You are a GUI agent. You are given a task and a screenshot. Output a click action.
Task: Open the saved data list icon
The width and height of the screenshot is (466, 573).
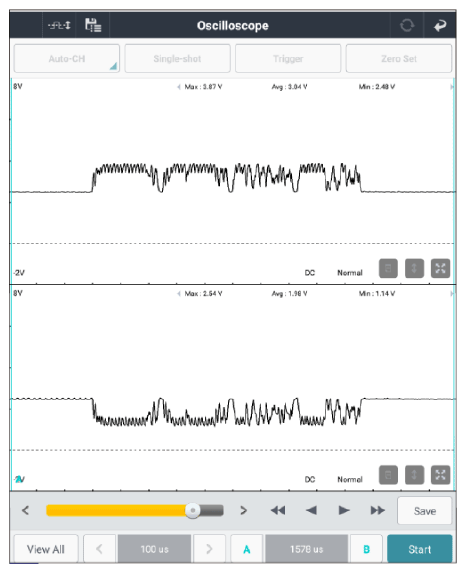coord(93,25)
